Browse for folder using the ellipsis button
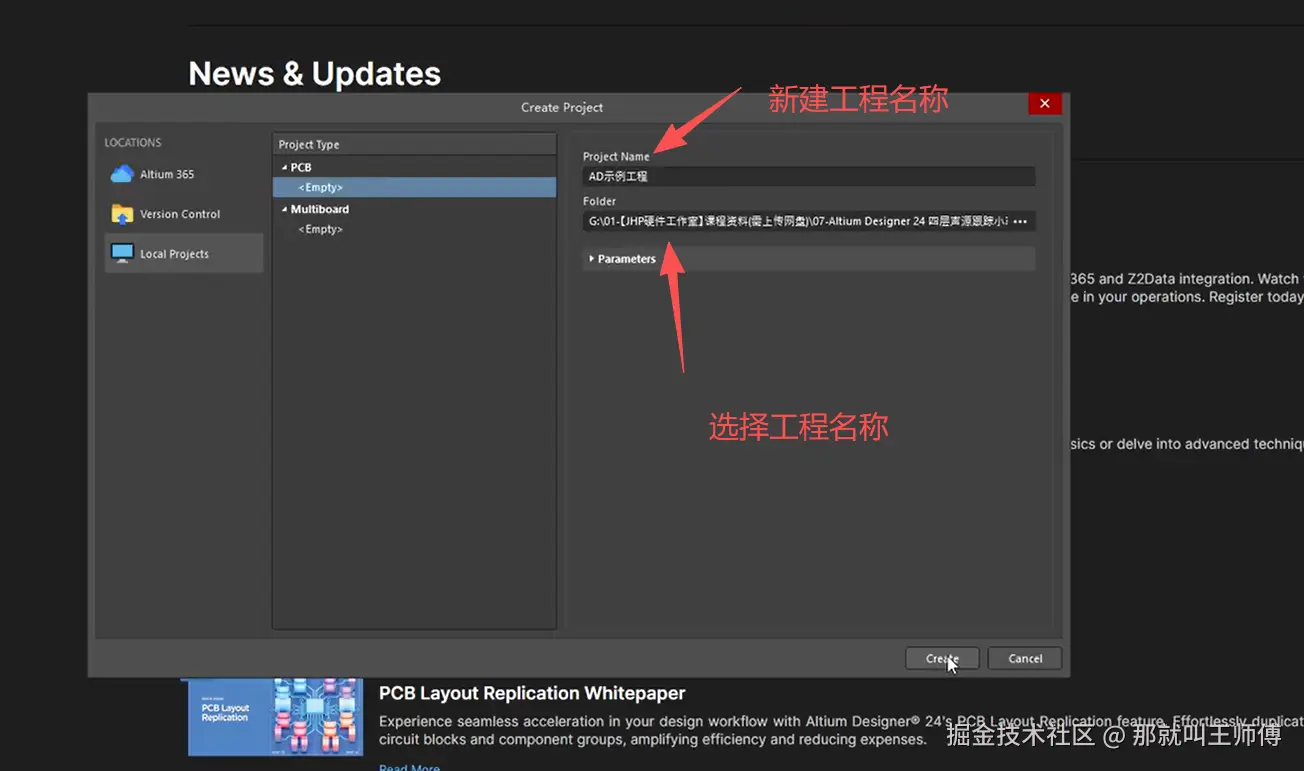Screen dimensions: 1304x771 (1020, 221)
